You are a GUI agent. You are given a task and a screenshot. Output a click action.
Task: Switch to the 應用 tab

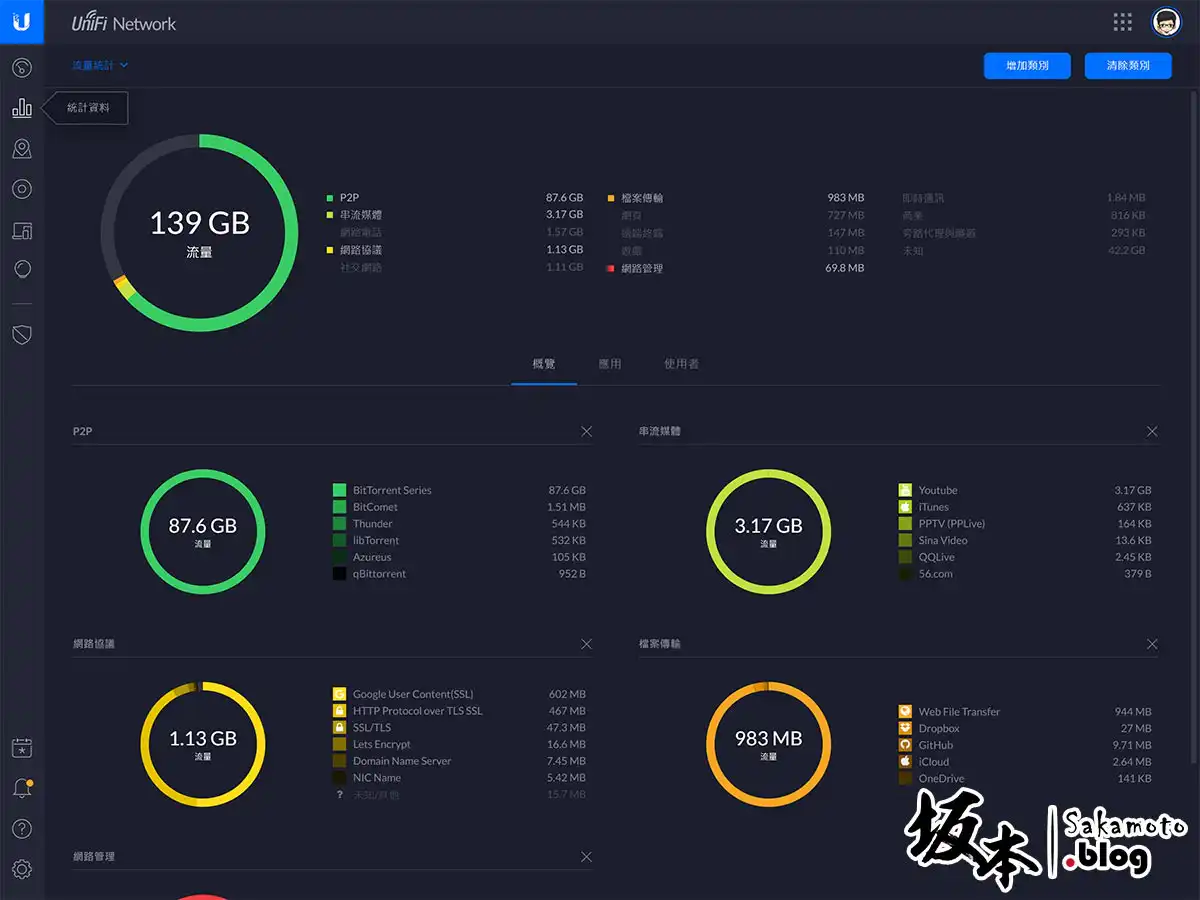pos(610,364)
